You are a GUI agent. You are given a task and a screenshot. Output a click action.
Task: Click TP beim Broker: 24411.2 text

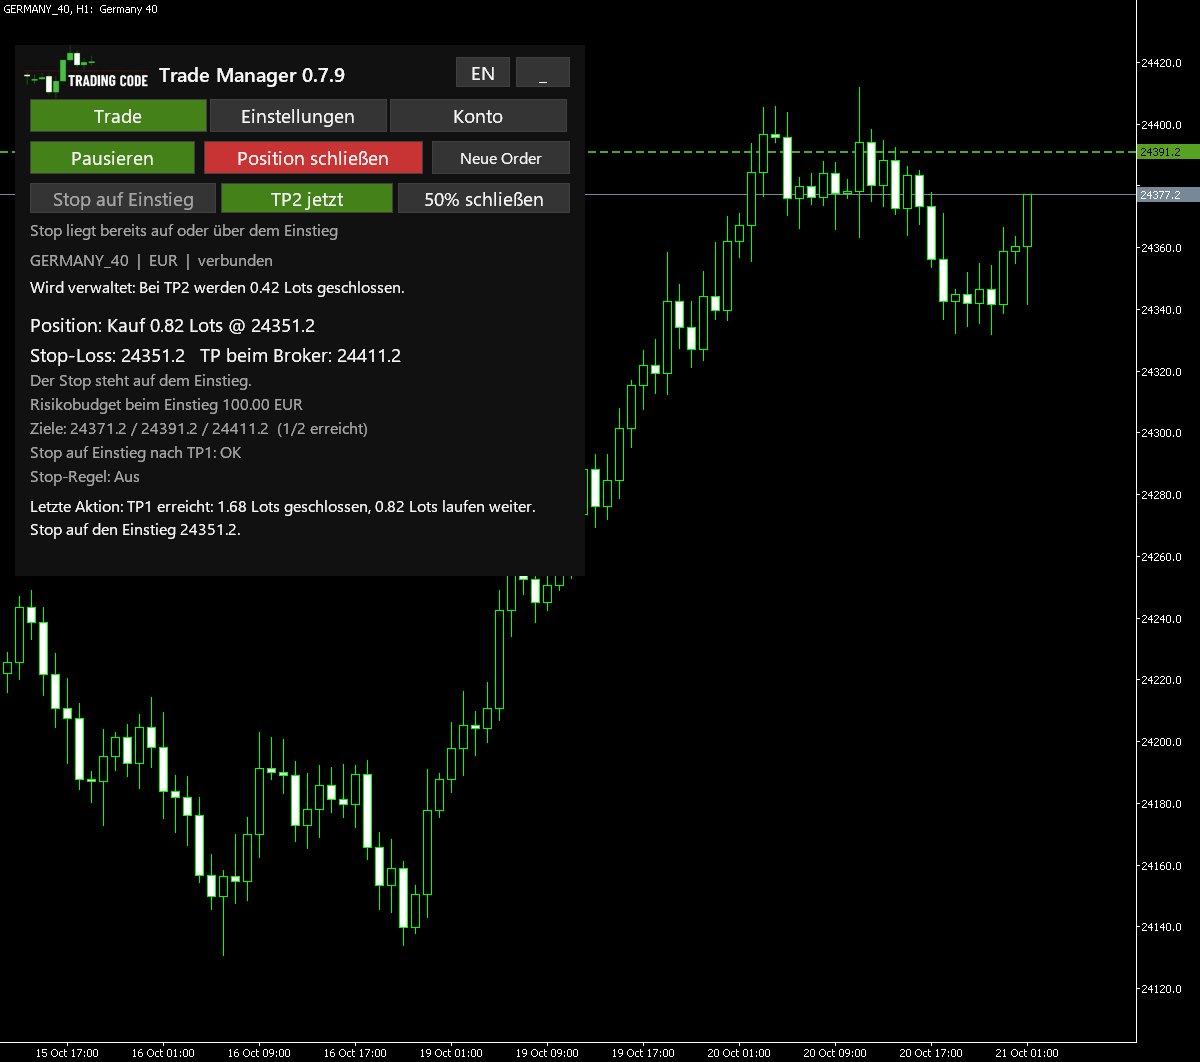pyautogui.click(x=300, y=355)
